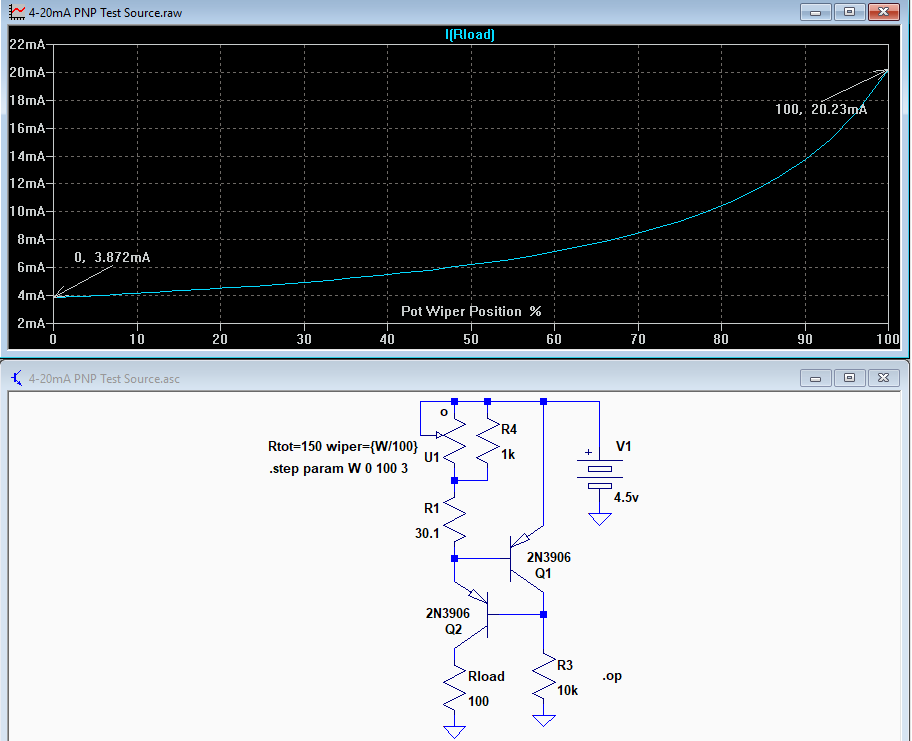Viewport: 912px width, 741px height.
Task: Select the R4 resistor symbol
Action: coord(487,441)
